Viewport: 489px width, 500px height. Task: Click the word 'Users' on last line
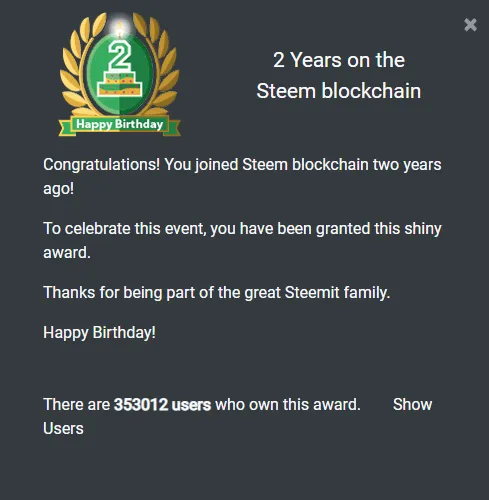click(63, 428)
